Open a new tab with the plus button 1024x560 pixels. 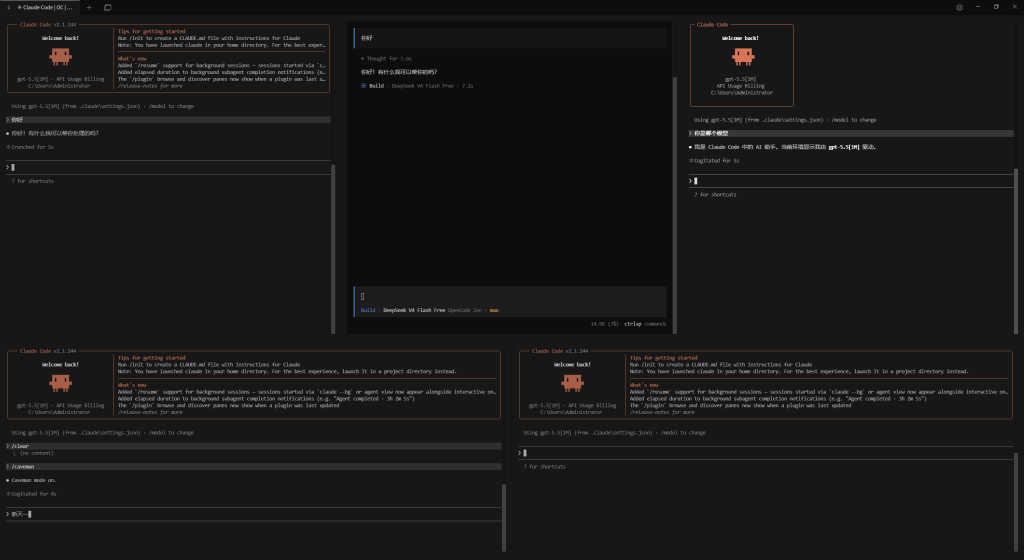pos(89,7)
